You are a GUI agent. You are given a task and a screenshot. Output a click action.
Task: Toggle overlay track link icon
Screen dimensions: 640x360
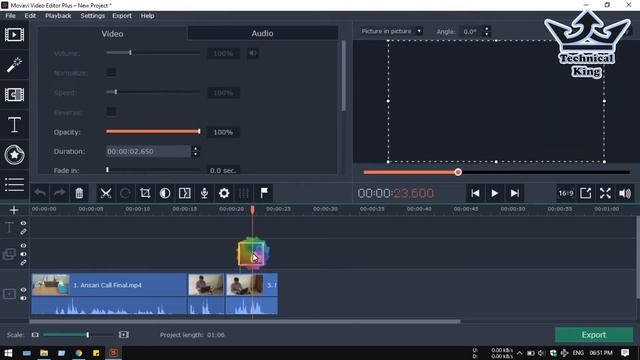coord(23,262)
